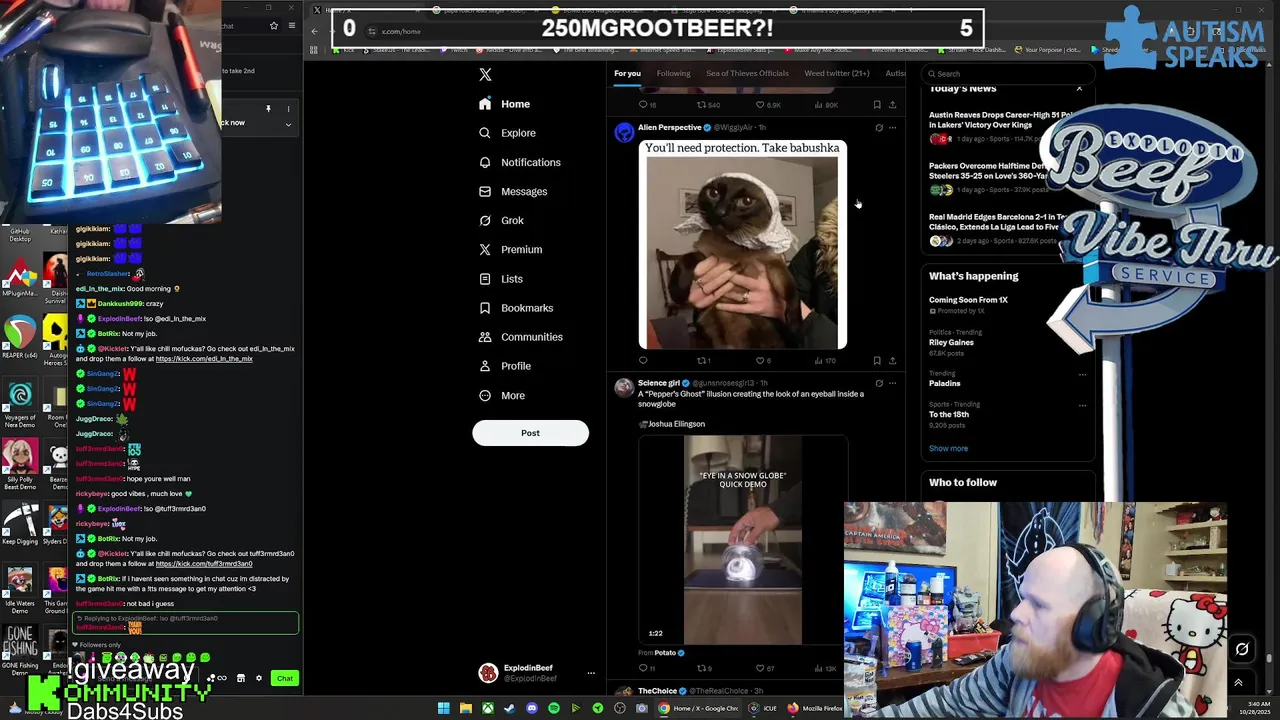Open Kick chat settings gear

click(x=259, y=678)
